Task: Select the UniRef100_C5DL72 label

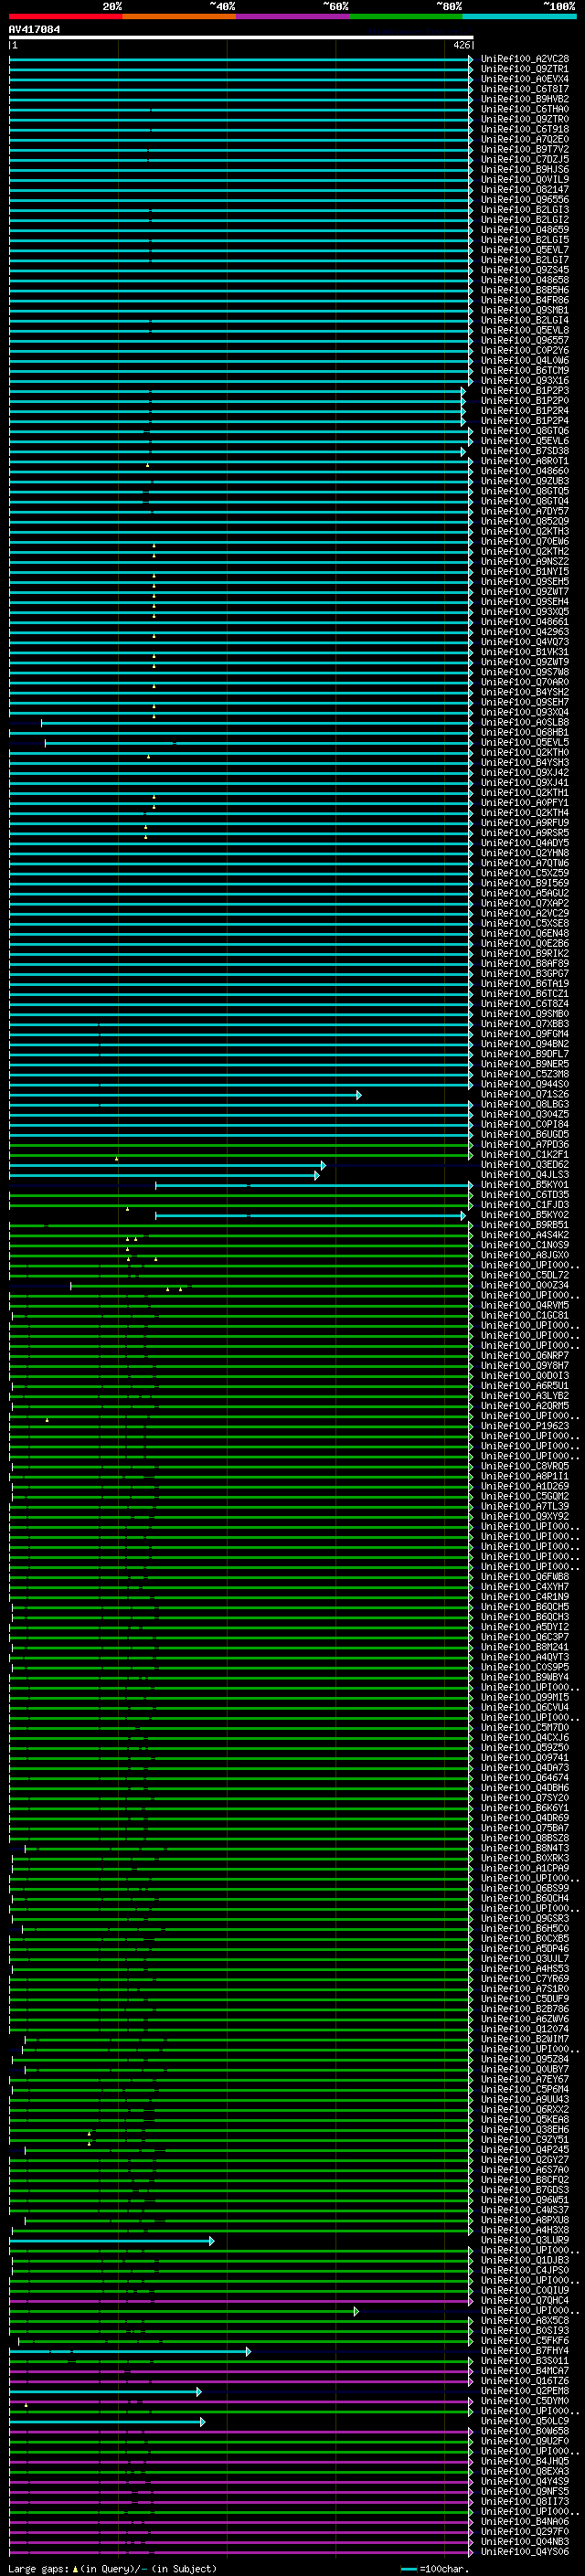Action: [524, 1276]
